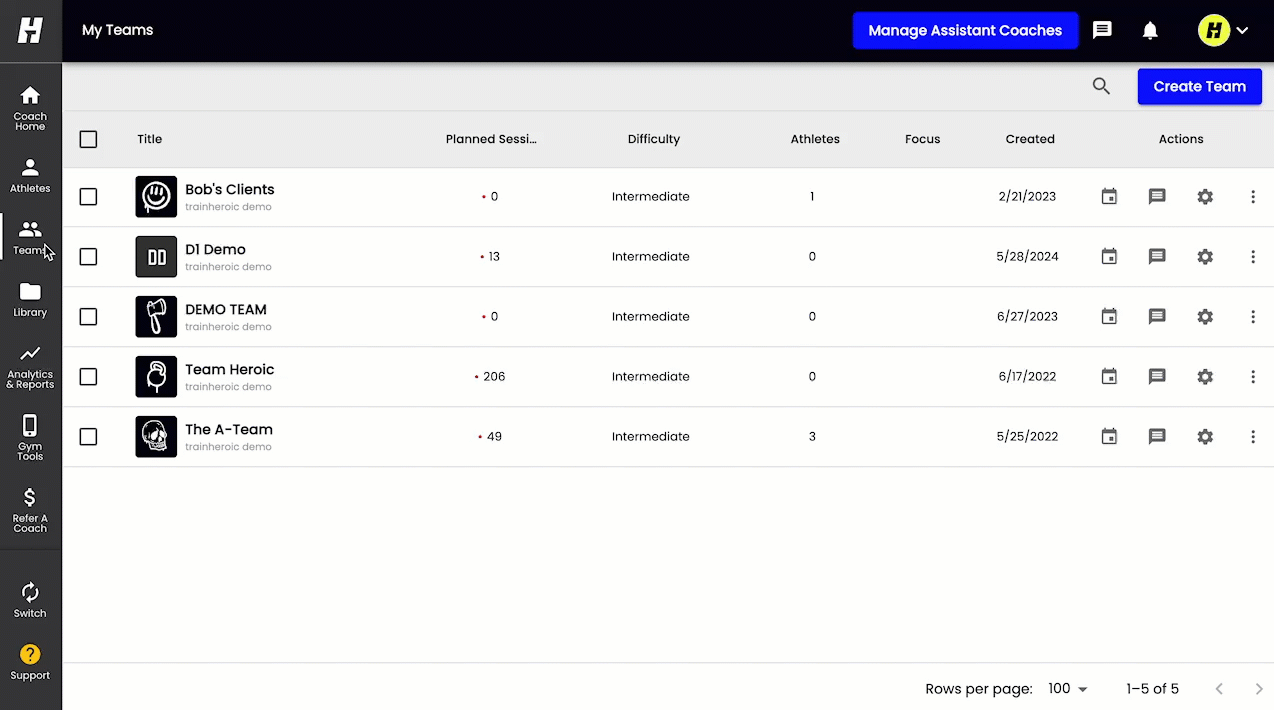Go to Analytics & Reports in sidebar
This screenshot has width=1274, height=710.
point(30,366)
